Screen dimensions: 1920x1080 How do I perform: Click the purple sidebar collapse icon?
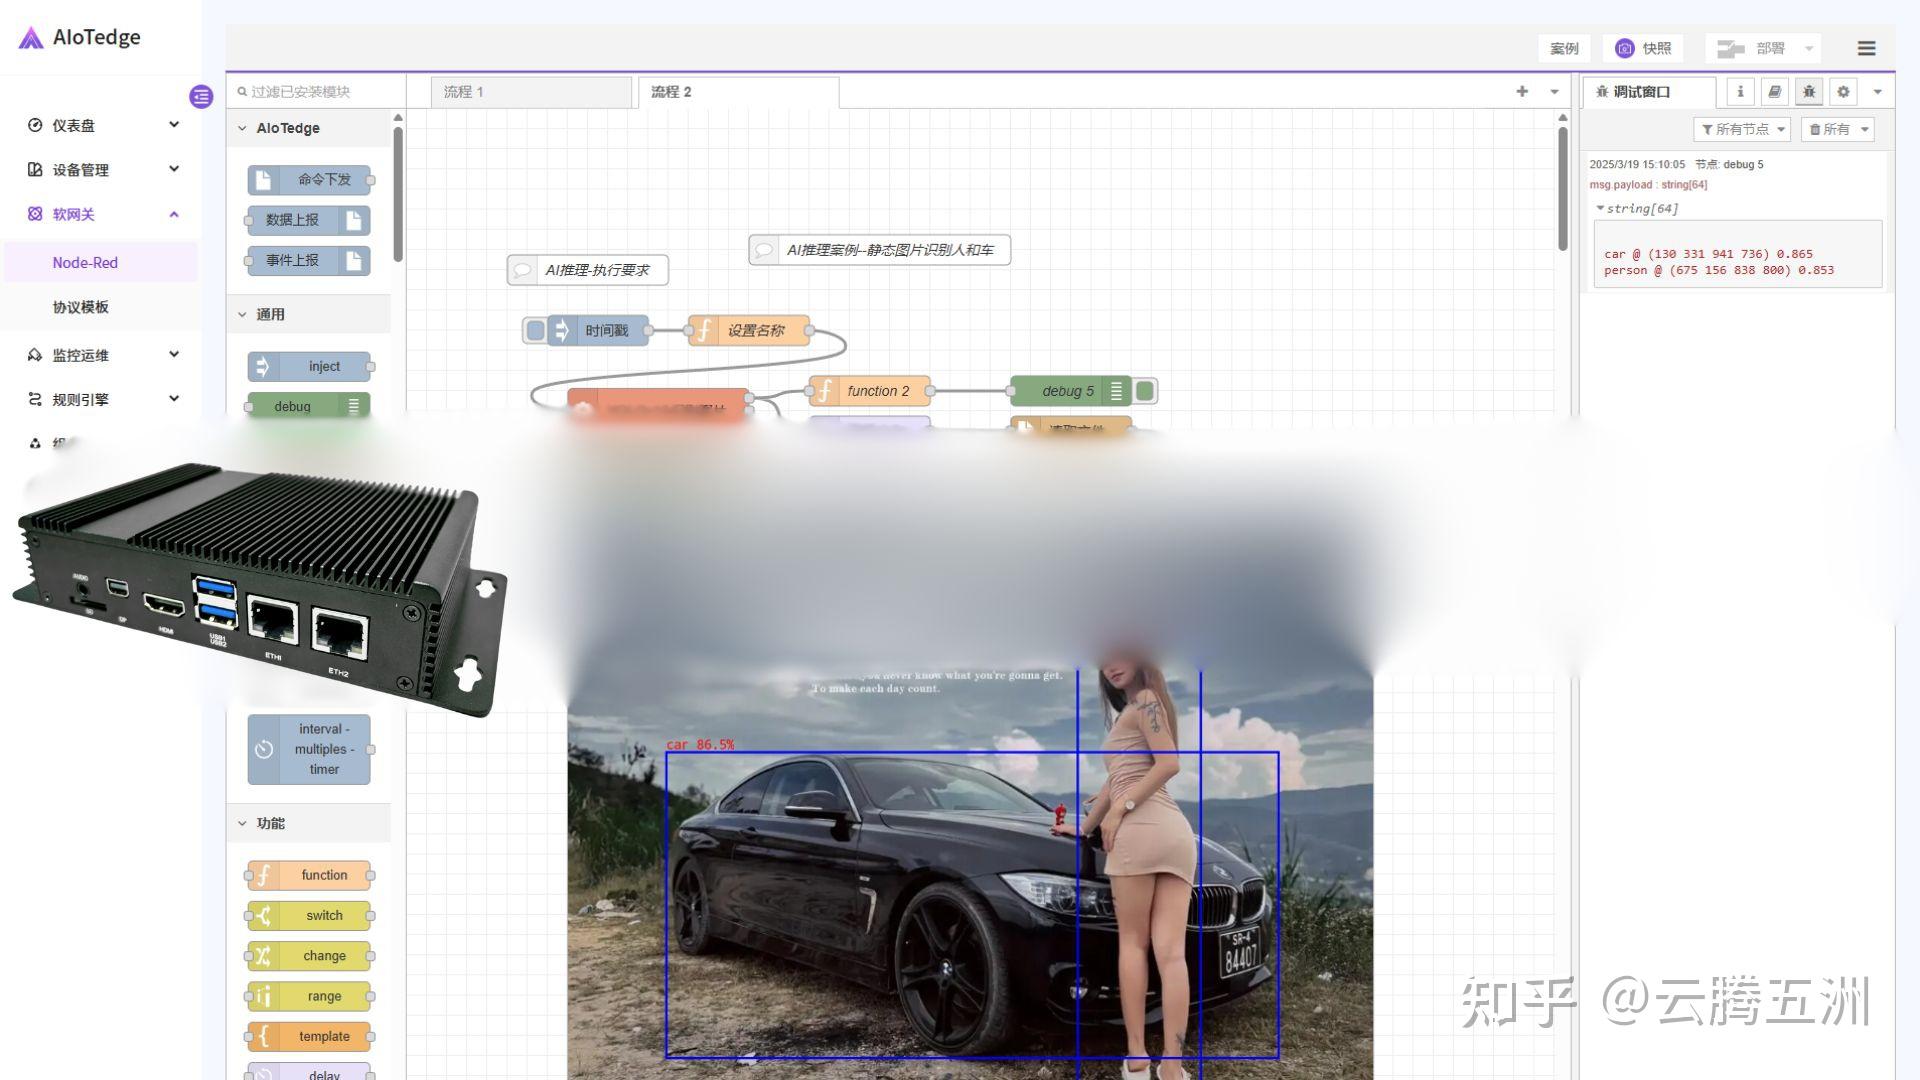point(201,97)
